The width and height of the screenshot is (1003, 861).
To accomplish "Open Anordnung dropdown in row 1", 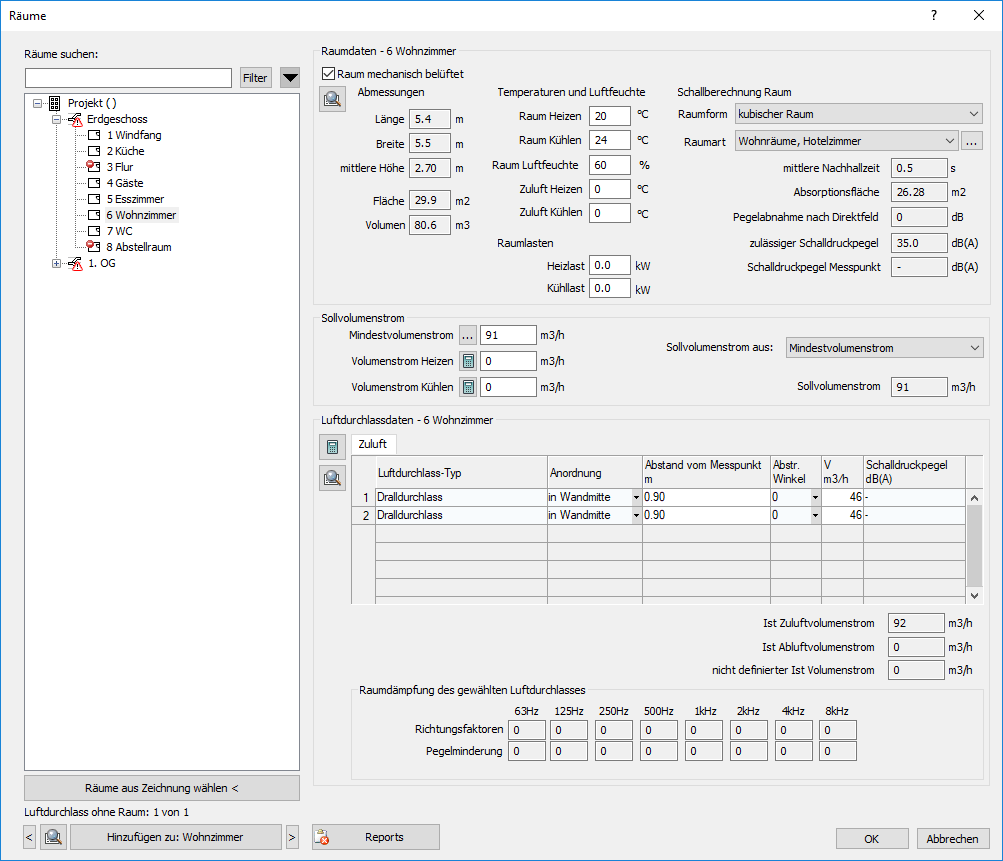I will coord(636,497).
